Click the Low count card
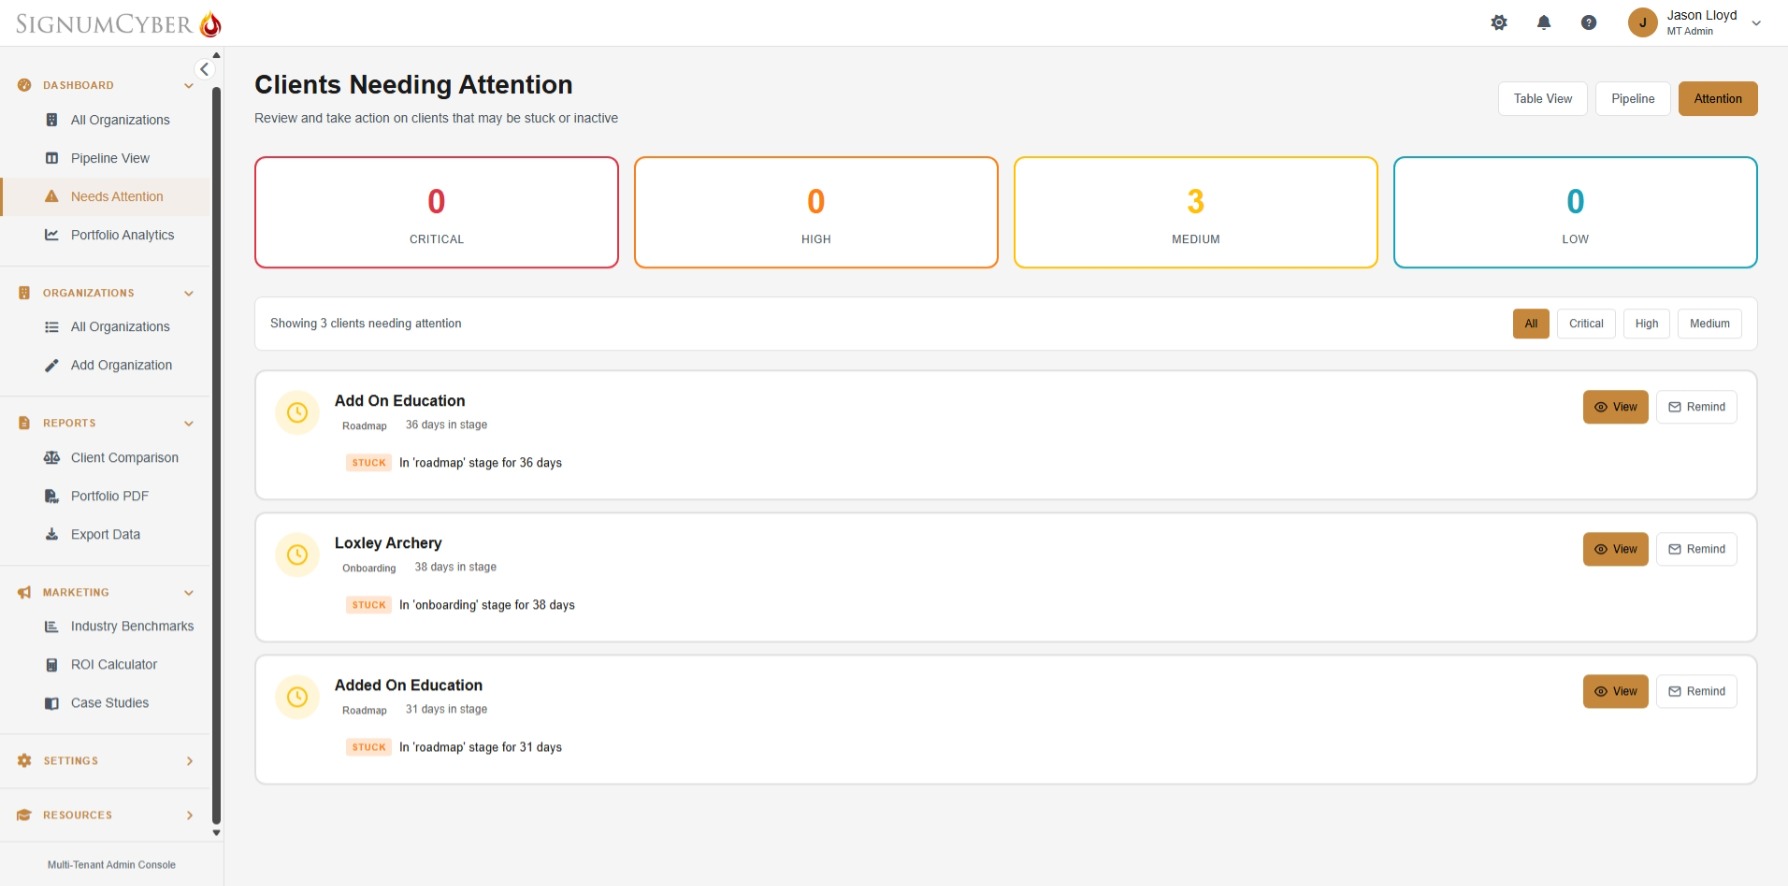 [x=1575, y=212]
